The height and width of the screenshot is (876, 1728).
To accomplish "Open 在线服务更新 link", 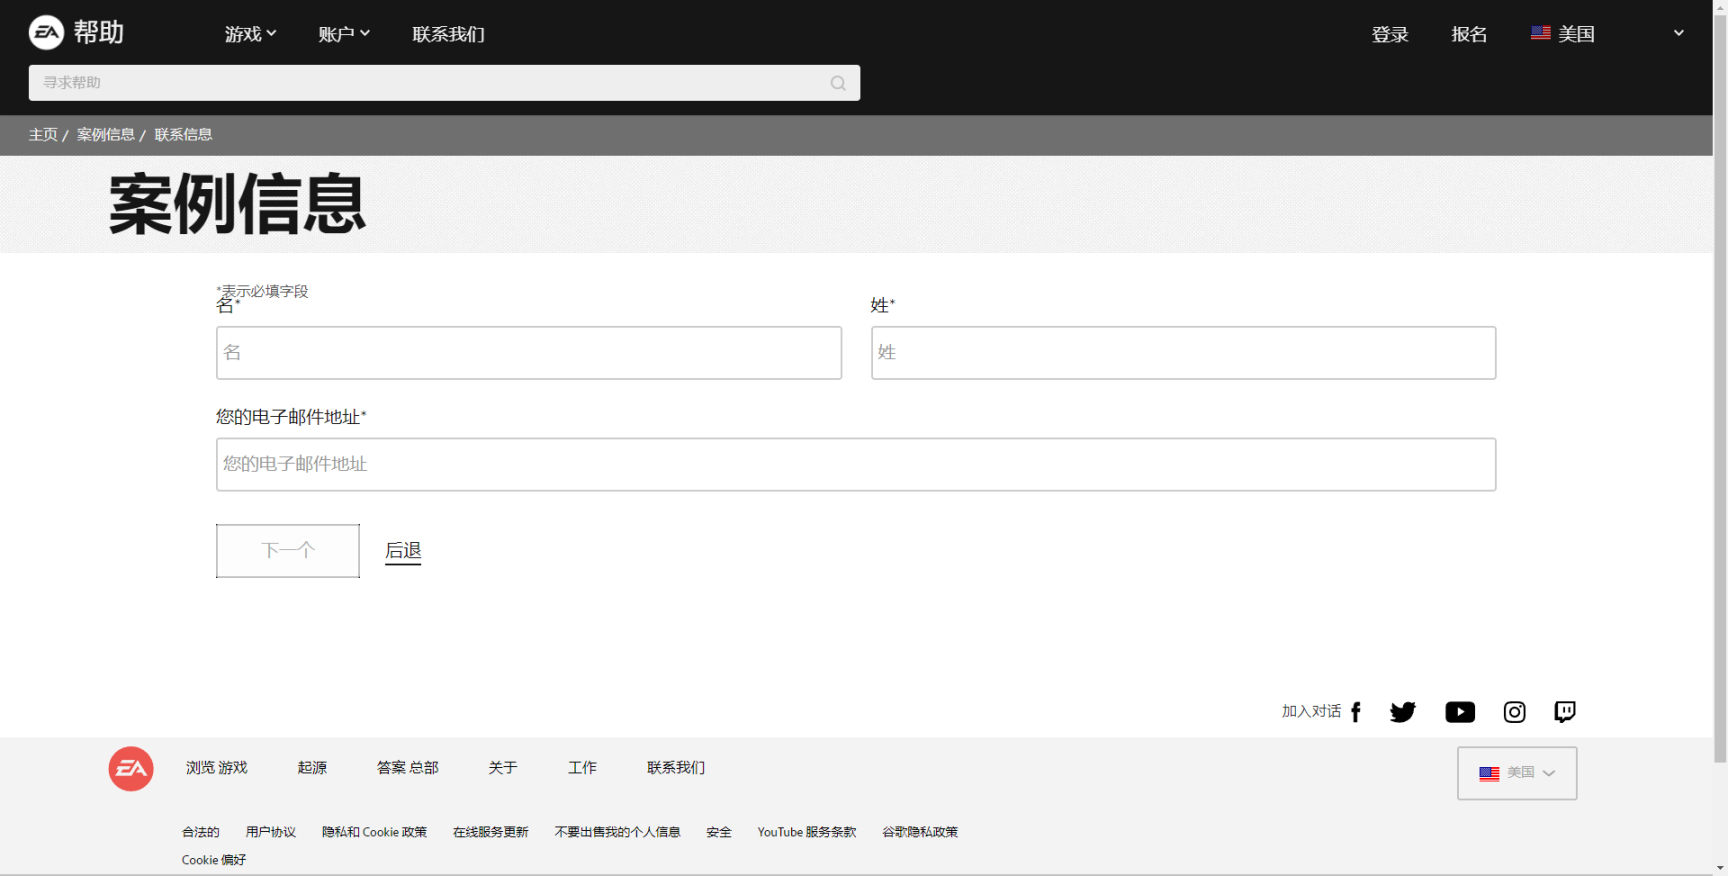I will [x=490, y=832].
